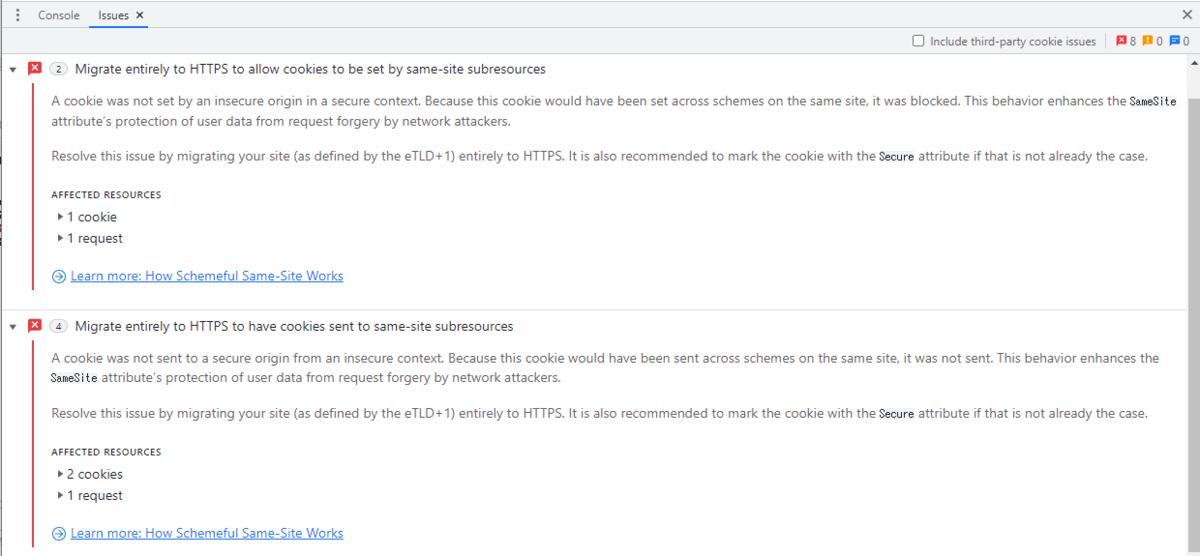Click the red error issues counter icon
This screenshot has height=556, width=1200.
pyautogui.click(x=1121, y=42)
